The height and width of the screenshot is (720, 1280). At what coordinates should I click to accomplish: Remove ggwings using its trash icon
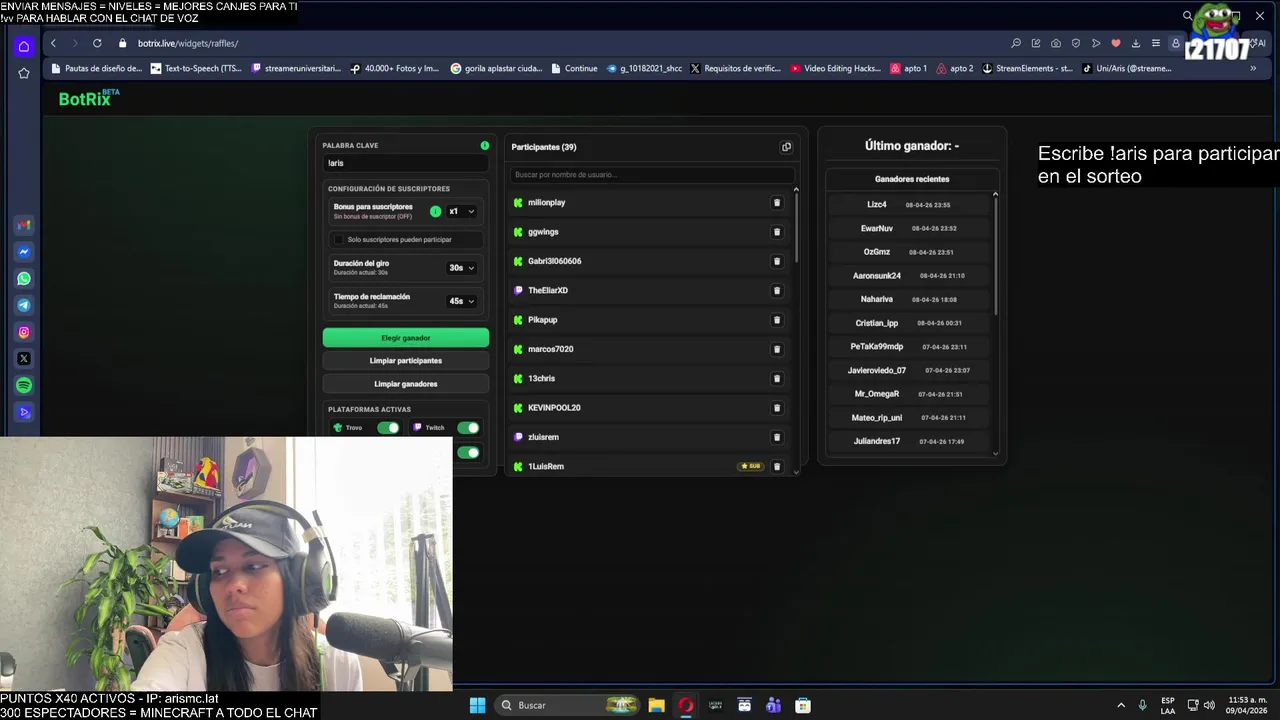click(777, 232)
